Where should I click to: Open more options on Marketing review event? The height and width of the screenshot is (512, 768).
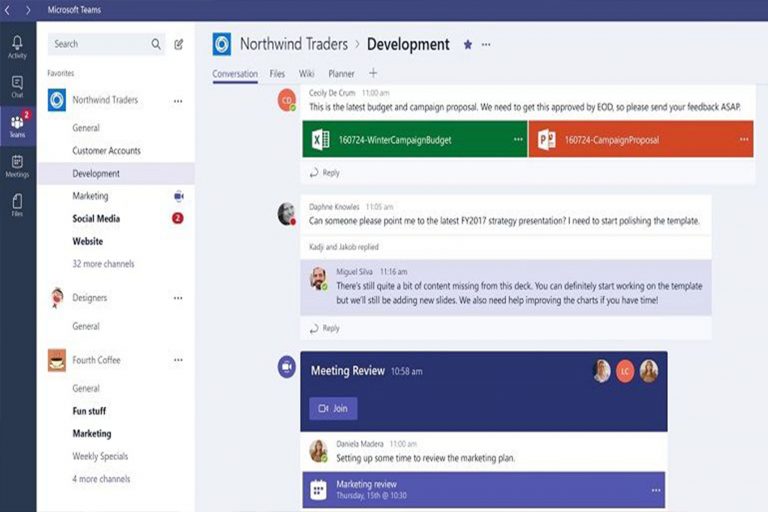click(656, 490)
